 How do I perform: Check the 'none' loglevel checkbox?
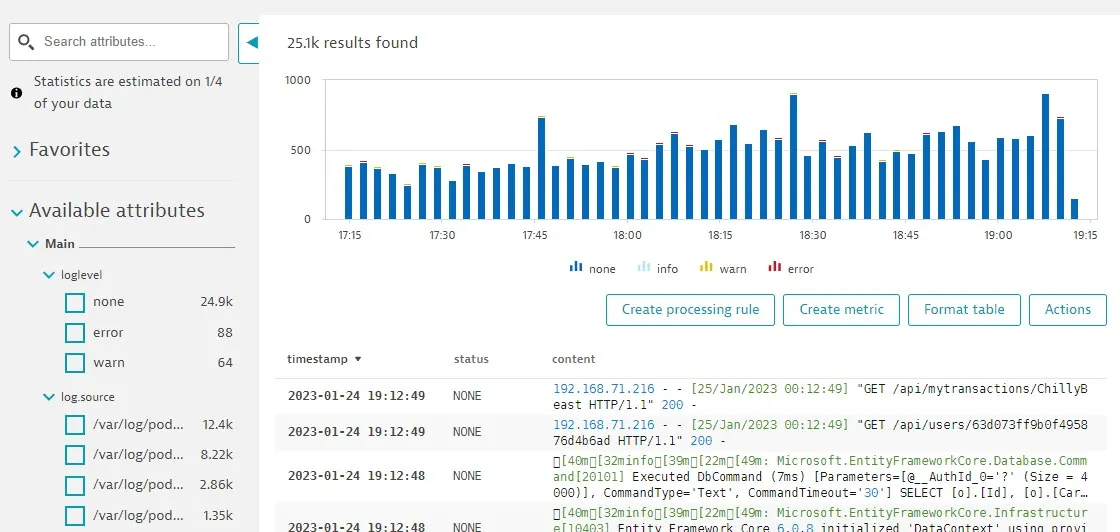[x=75, y=302]
